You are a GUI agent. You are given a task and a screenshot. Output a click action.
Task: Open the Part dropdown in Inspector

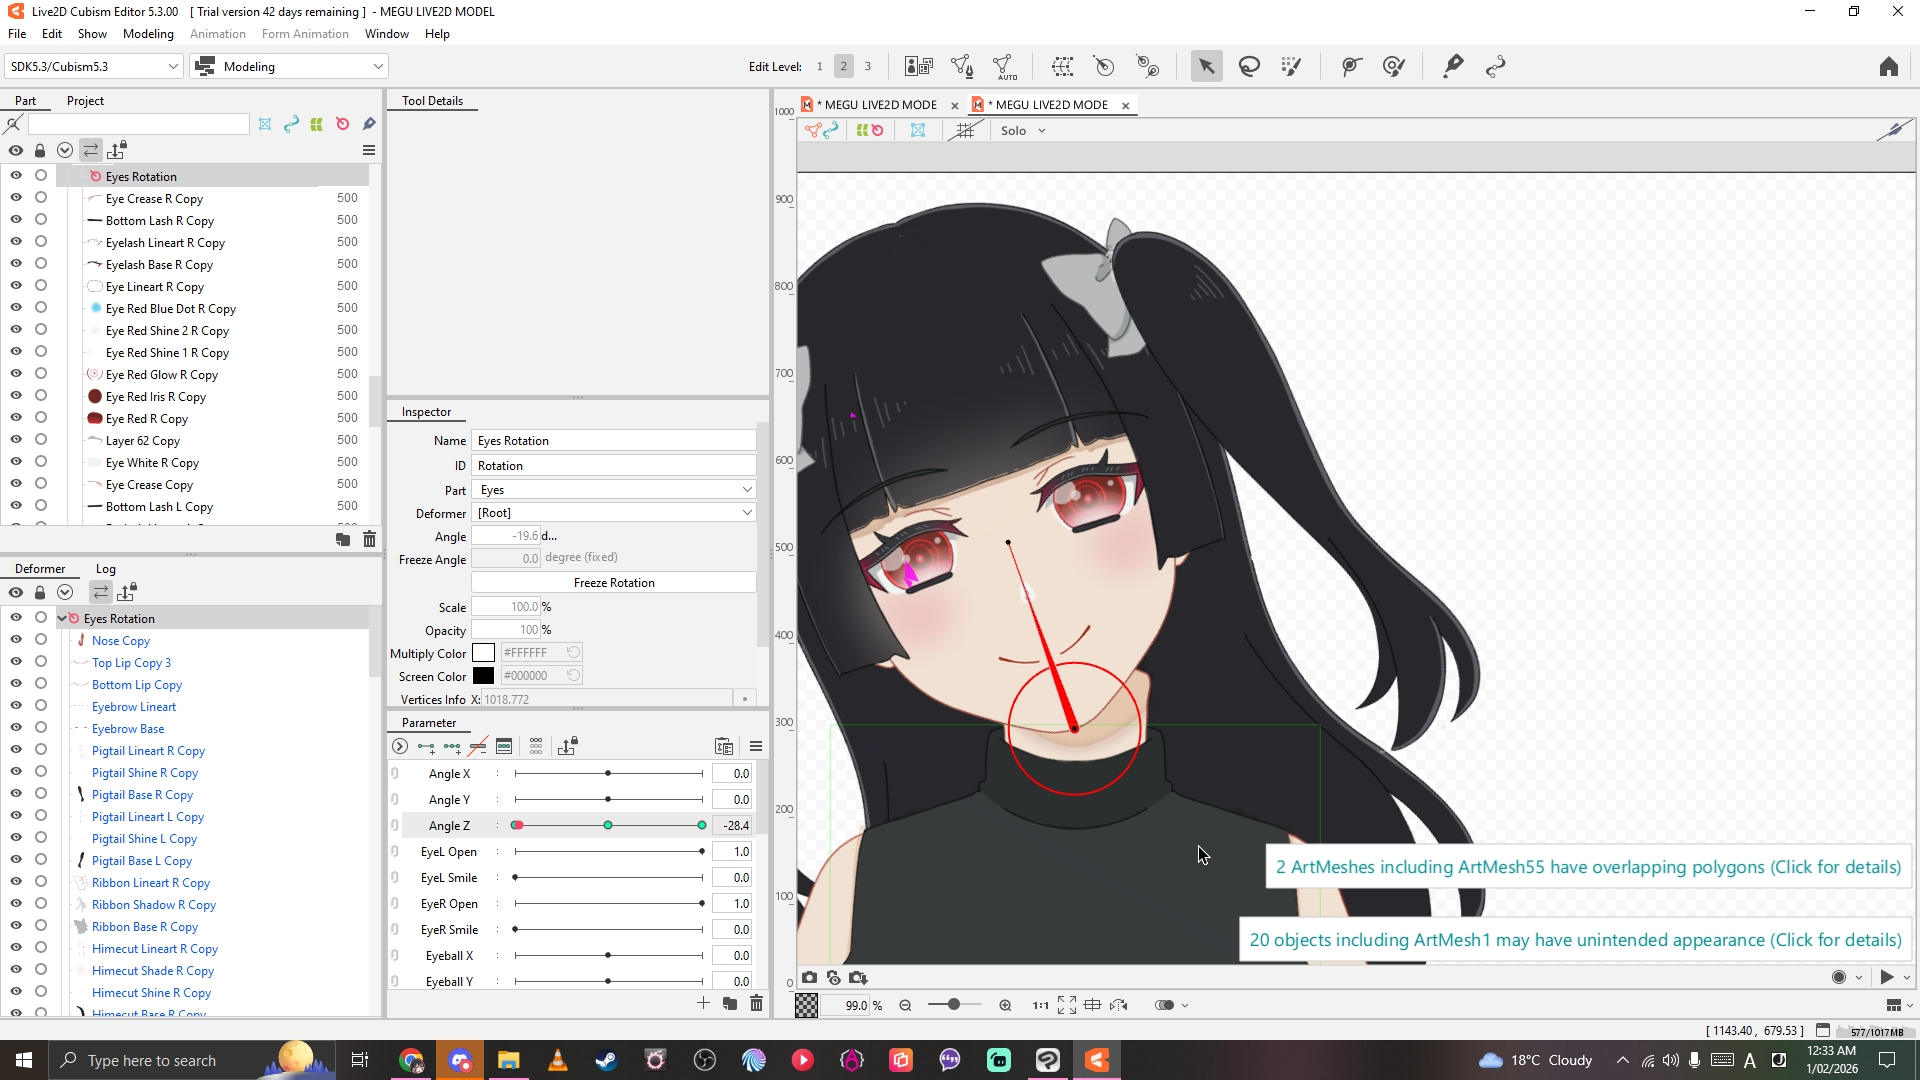(x=614, y=490)
